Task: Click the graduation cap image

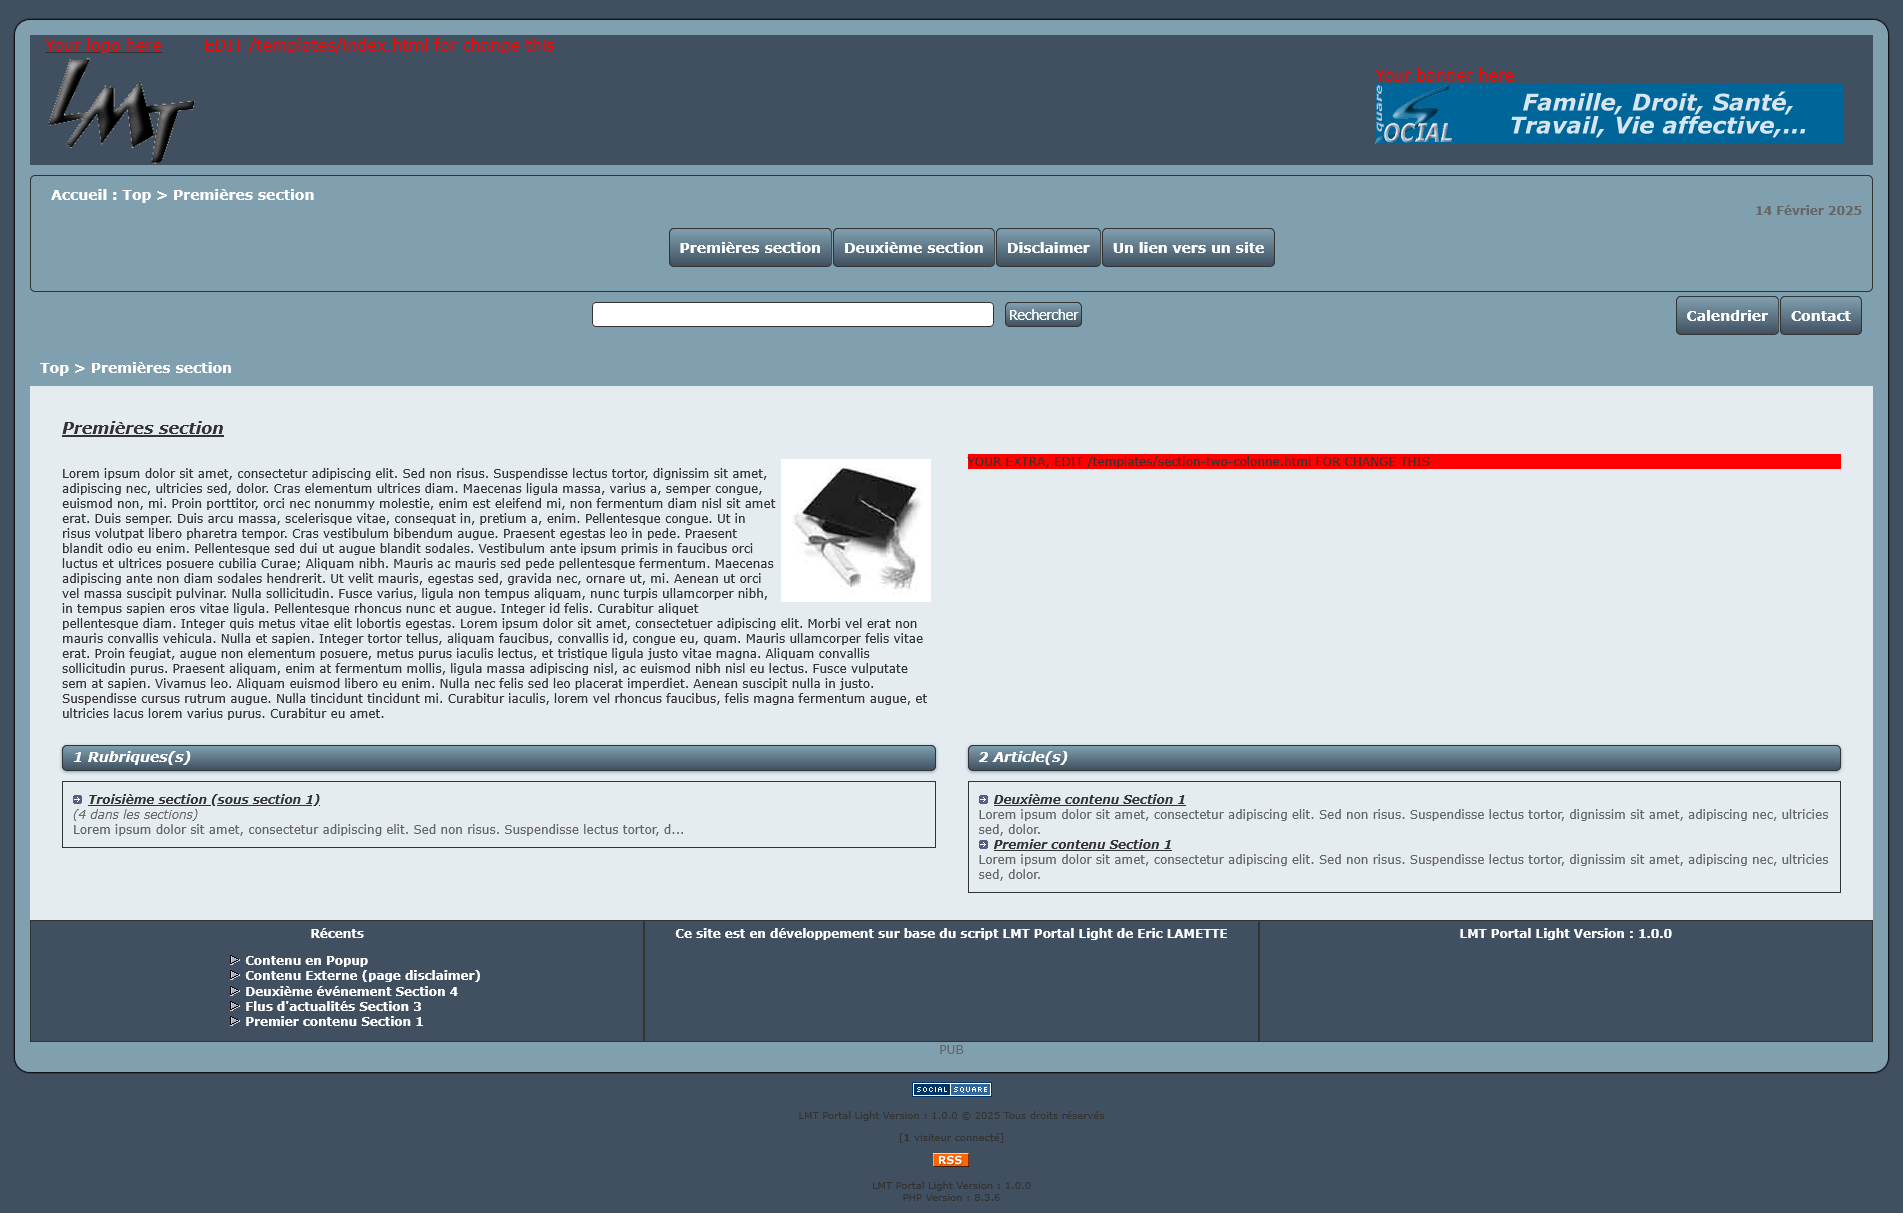Action: [x=855, y=530]
